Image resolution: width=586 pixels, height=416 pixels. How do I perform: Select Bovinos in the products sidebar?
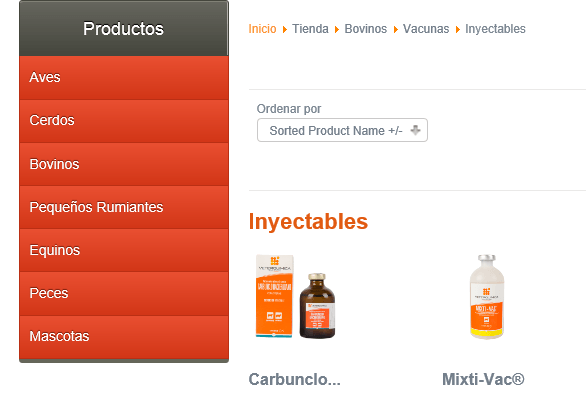click(124, 164)
